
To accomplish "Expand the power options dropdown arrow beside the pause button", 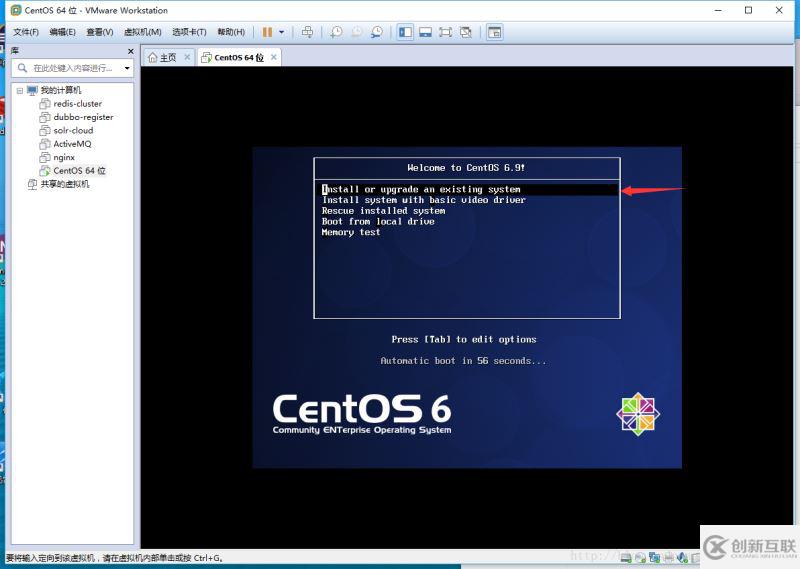I will click(282, 32).
